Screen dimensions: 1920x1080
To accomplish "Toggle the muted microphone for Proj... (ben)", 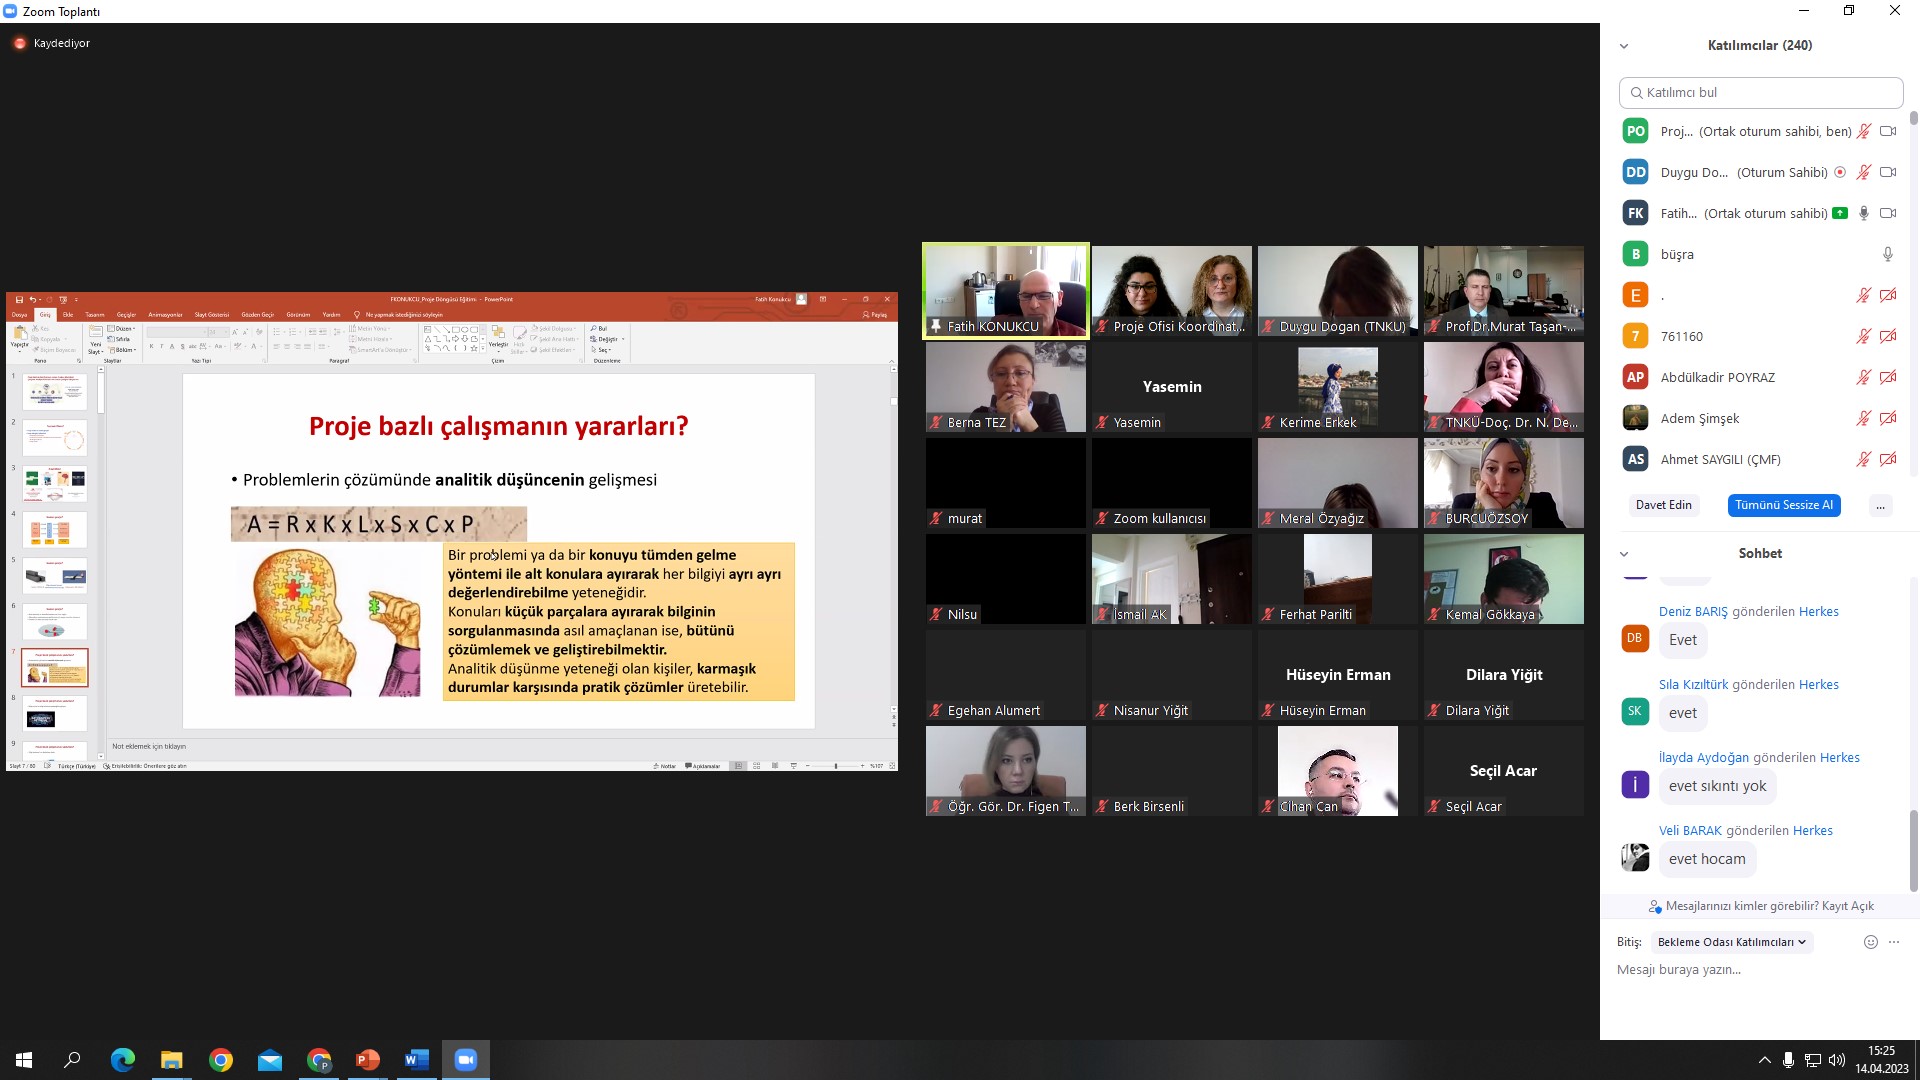I will coord(1863,131).
